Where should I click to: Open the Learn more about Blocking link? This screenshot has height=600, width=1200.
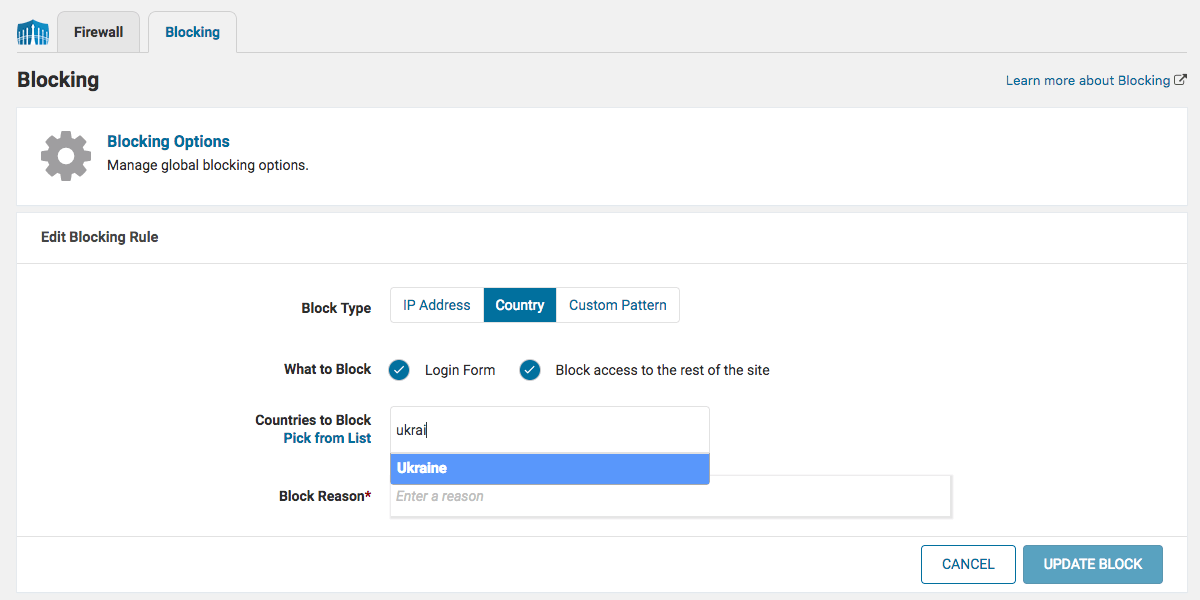coord(1087,80)
